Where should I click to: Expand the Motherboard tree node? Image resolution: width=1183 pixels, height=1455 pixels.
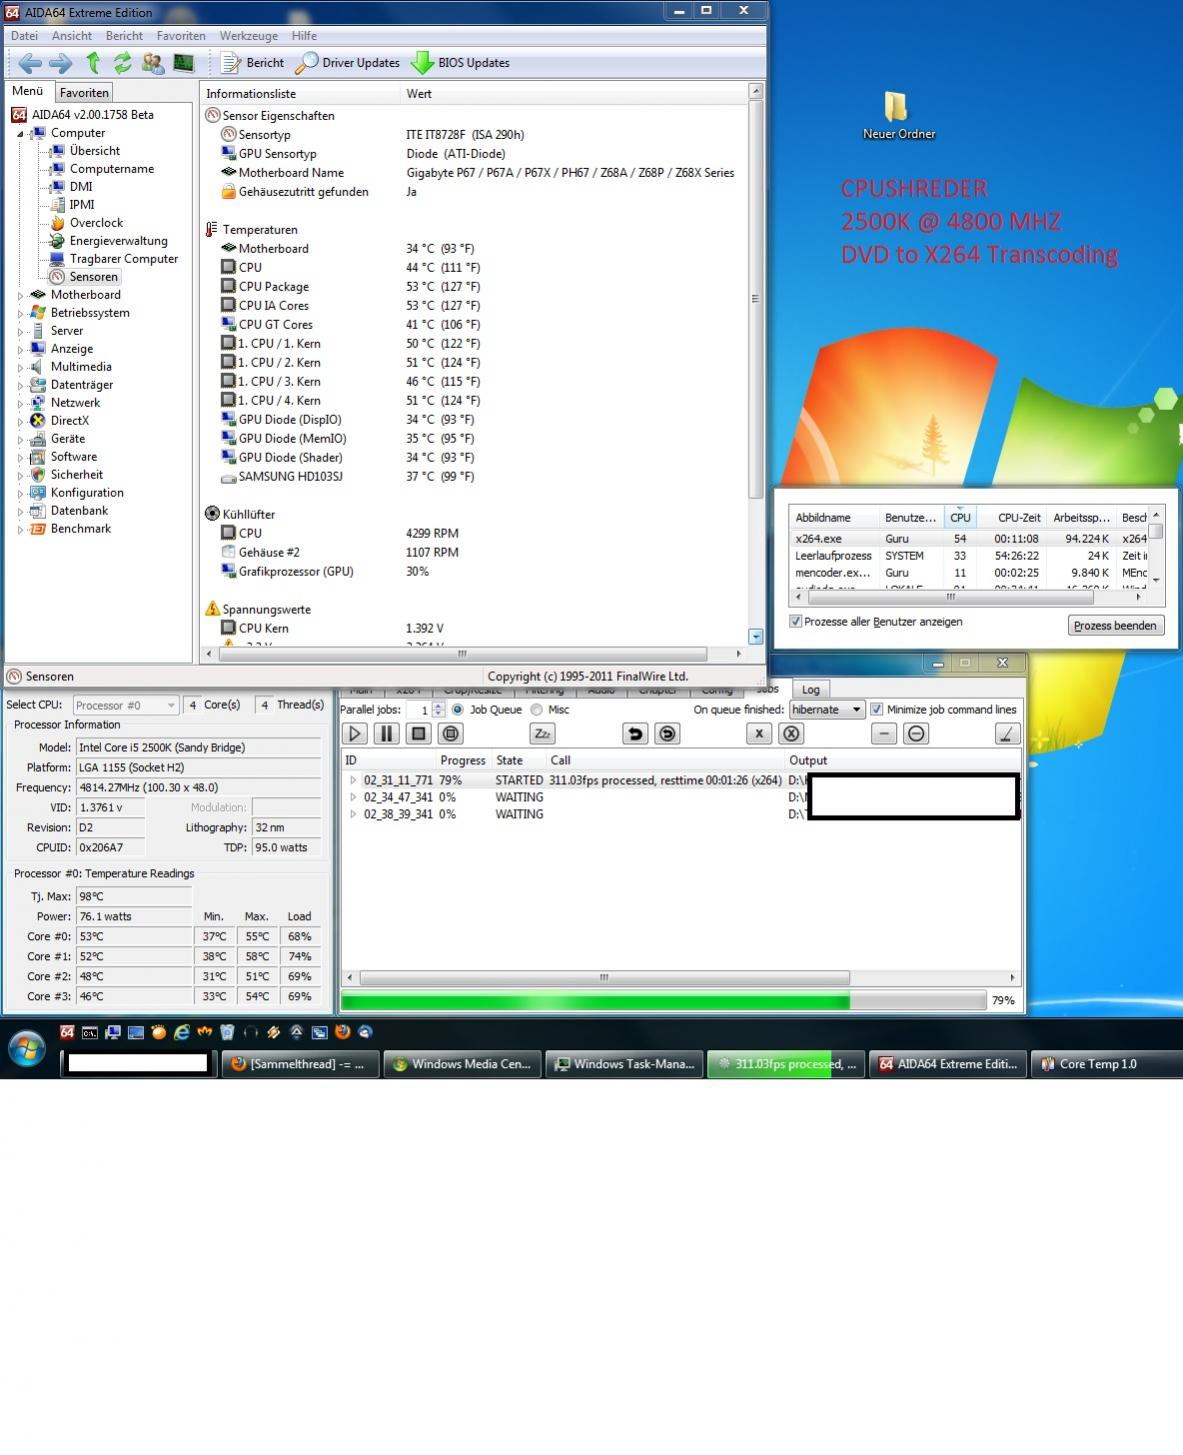pyautogui.click(x=20, y=295)
